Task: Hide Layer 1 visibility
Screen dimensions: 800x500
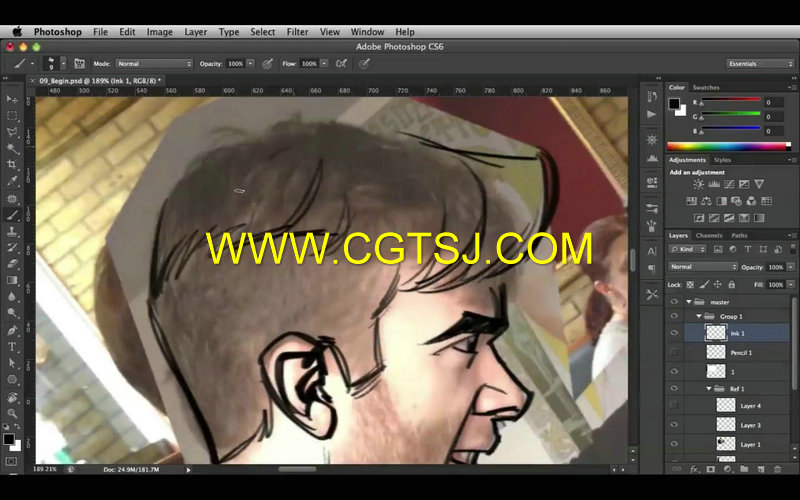Action: tap(674, 444)
